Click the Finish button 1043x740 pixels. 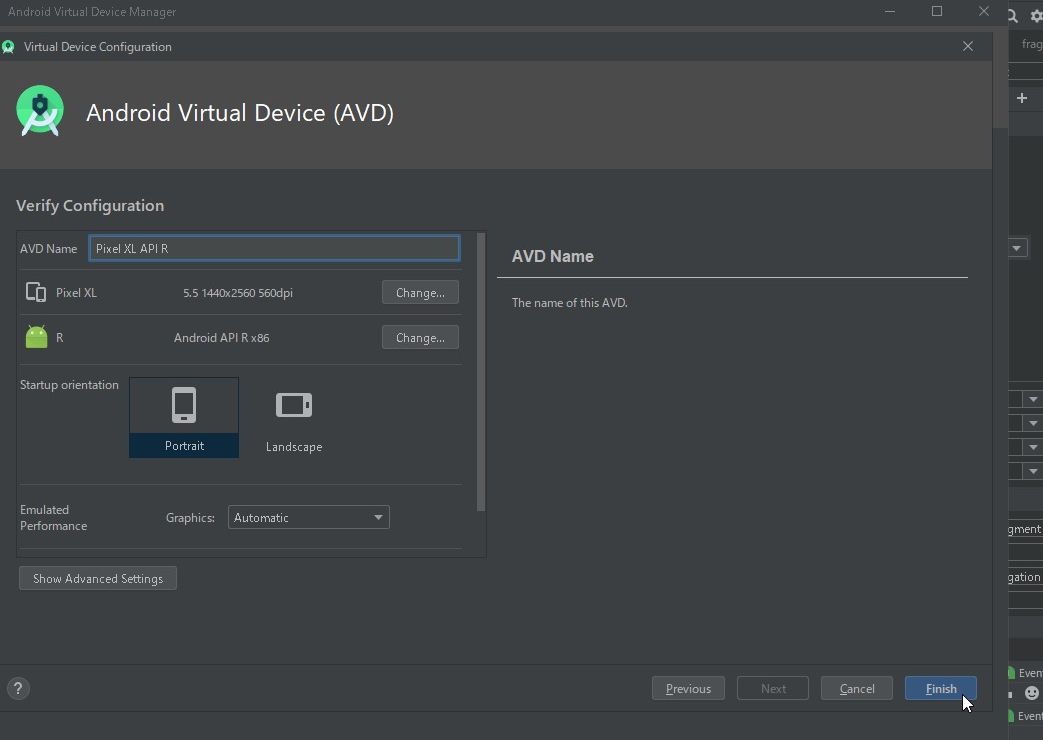939,688
